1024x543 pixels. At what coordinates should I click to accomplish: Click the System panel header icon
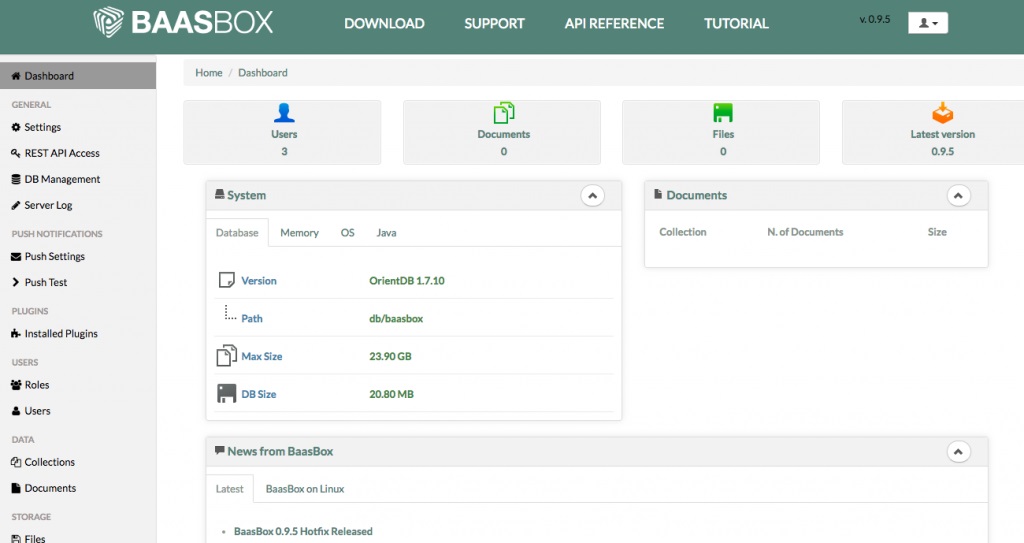click(x=219, y=194)
